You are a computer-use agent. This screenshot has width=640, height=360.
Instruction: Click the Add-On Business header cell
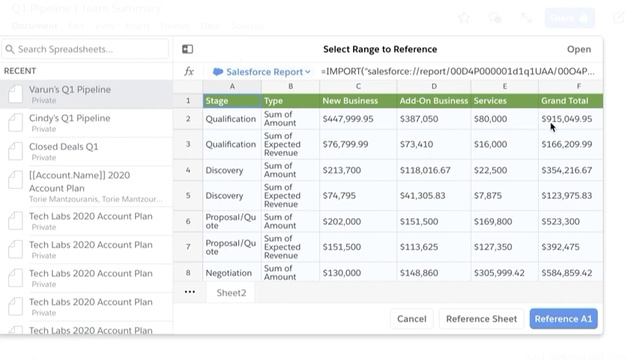(434, 101)
